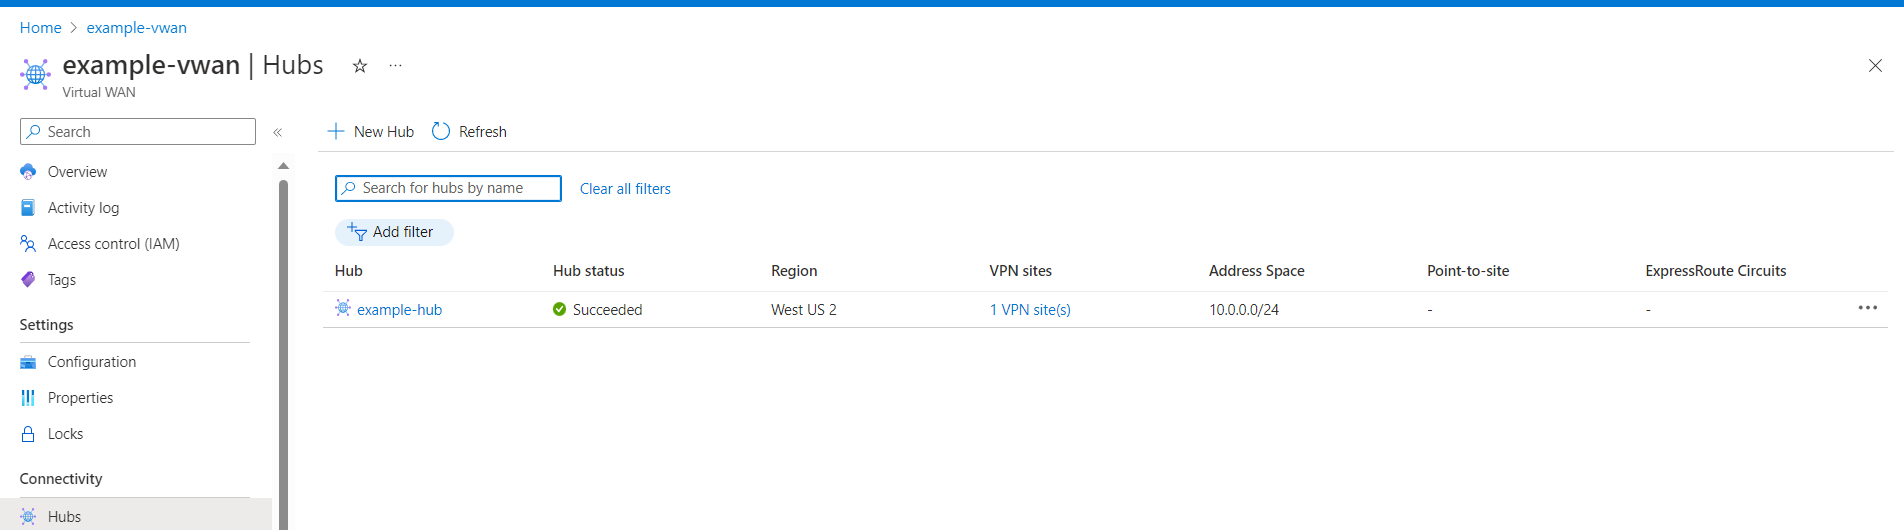
Task: Click the Home breadcrumb link
Action: click(40, 28)
